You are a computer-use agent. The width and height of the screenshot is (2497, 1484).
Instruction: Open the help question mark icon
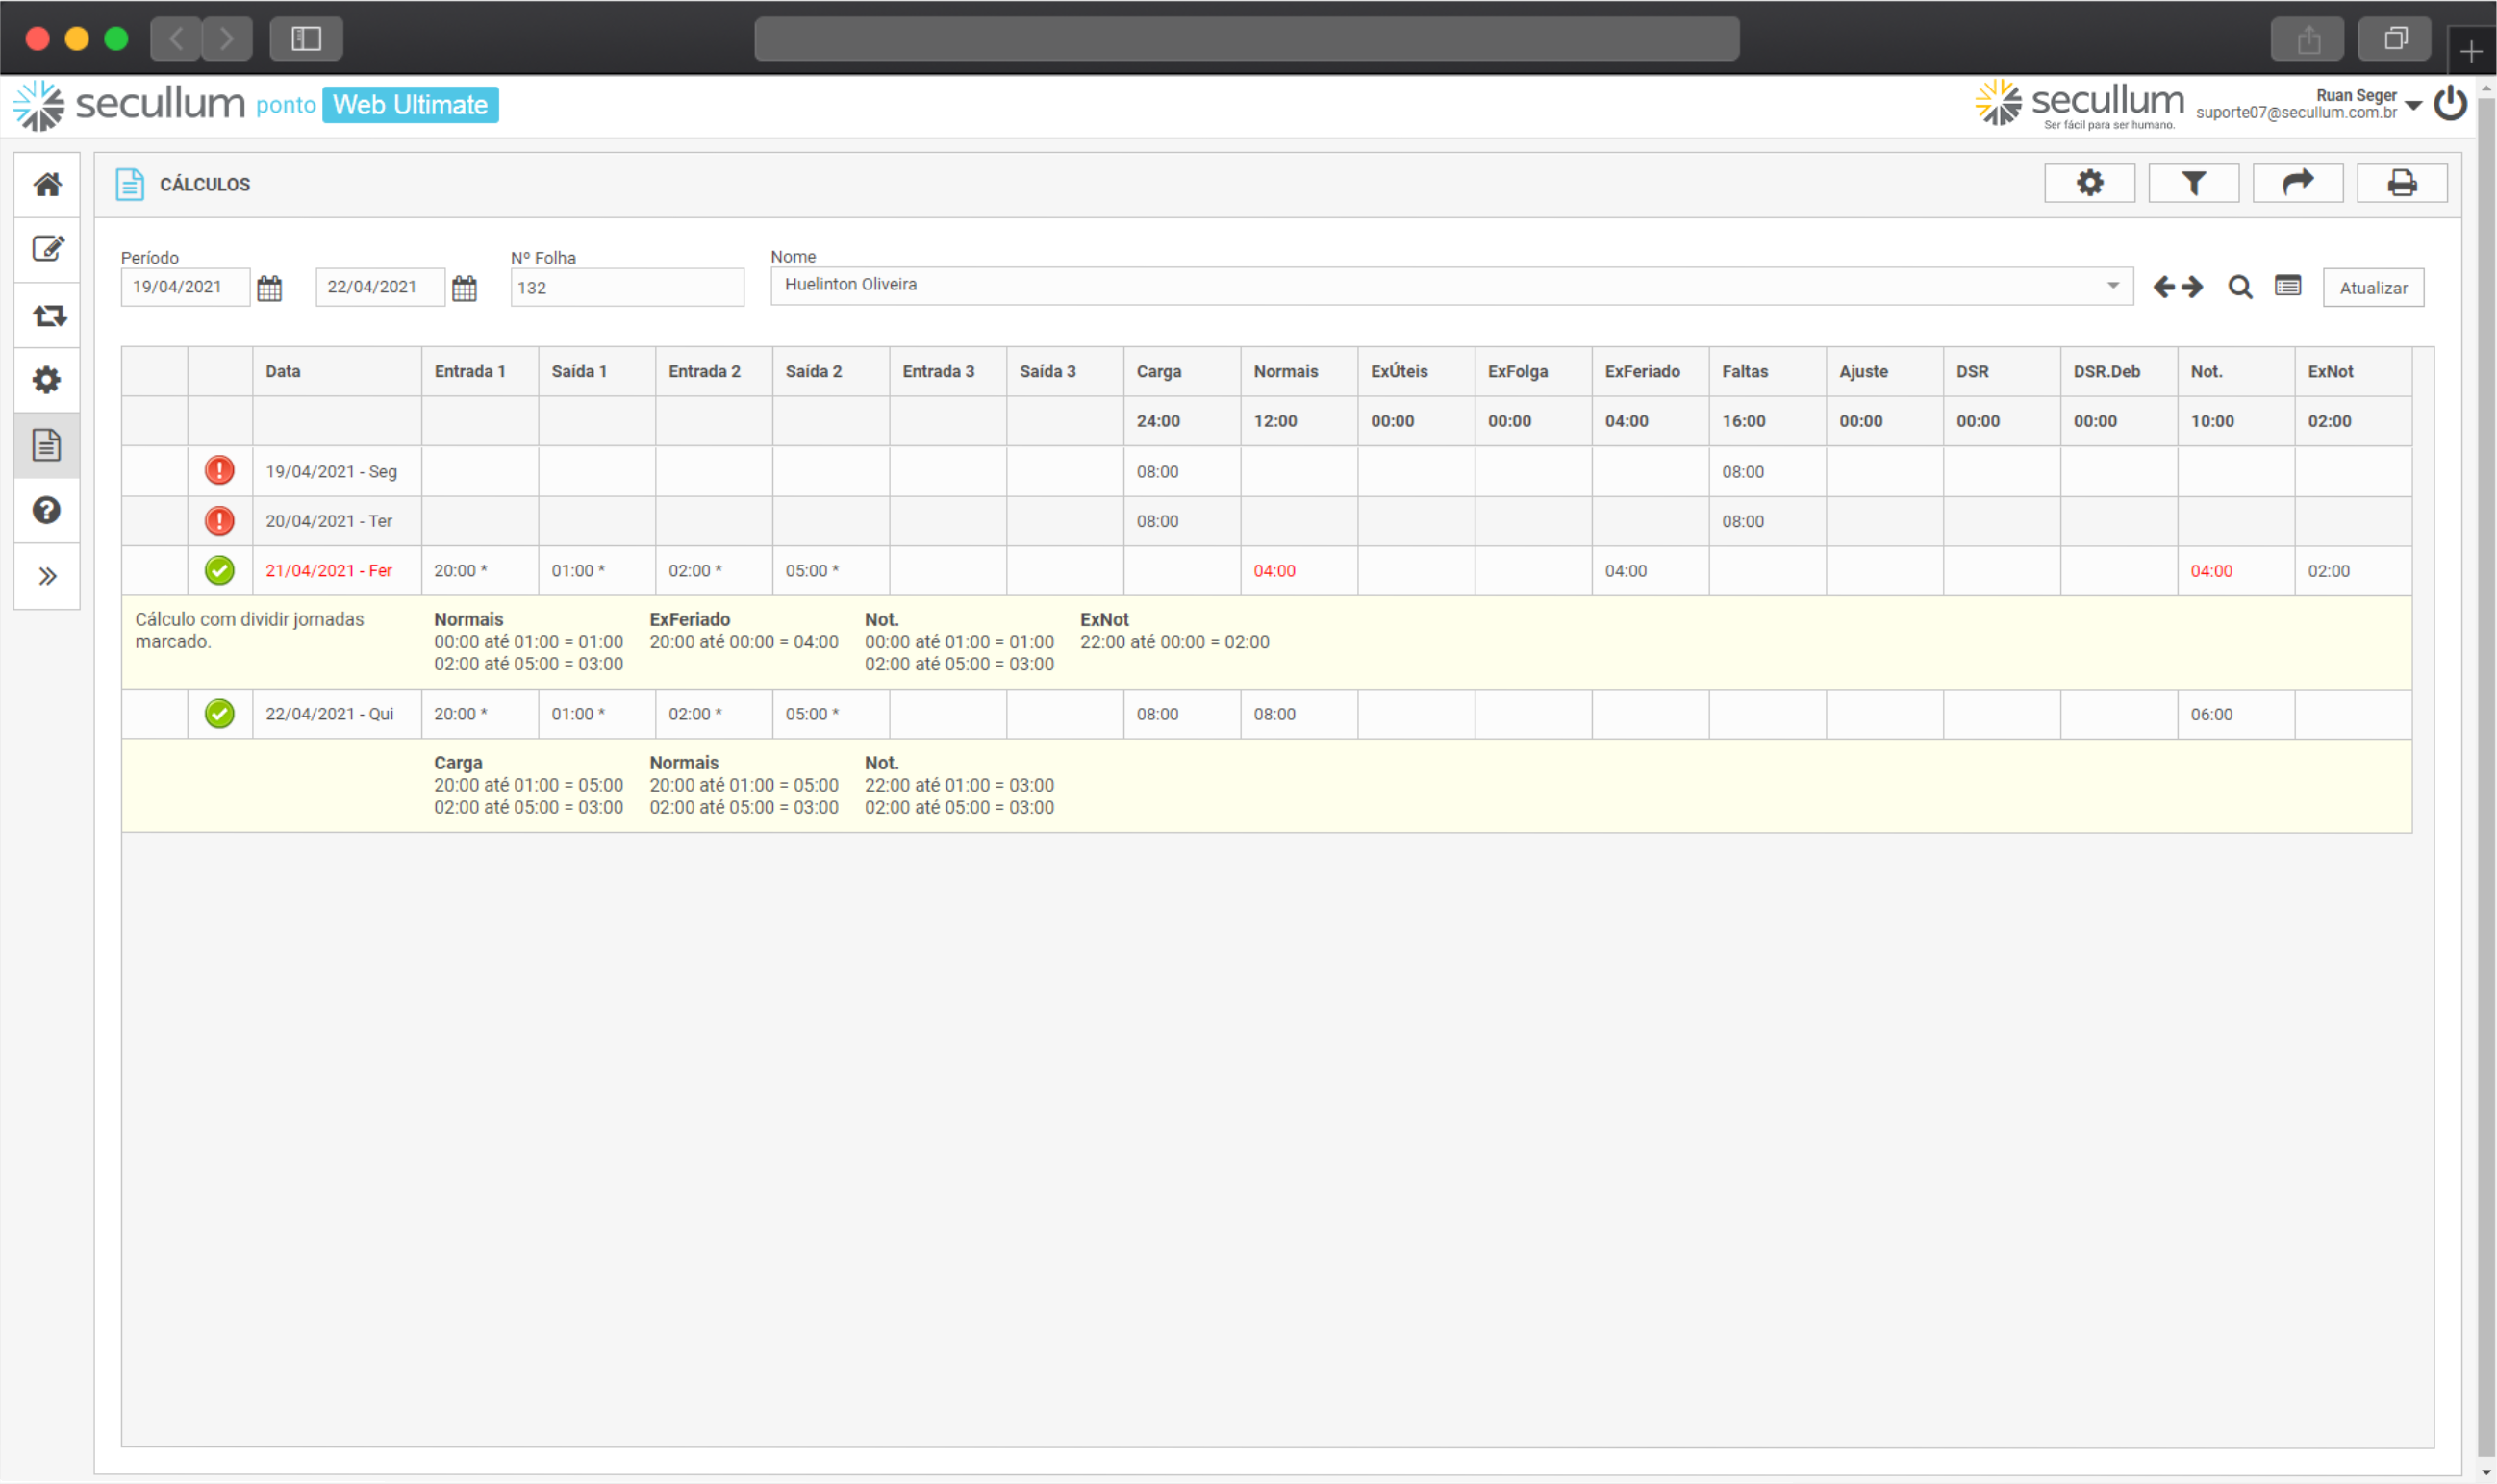[x=47, y=511]
